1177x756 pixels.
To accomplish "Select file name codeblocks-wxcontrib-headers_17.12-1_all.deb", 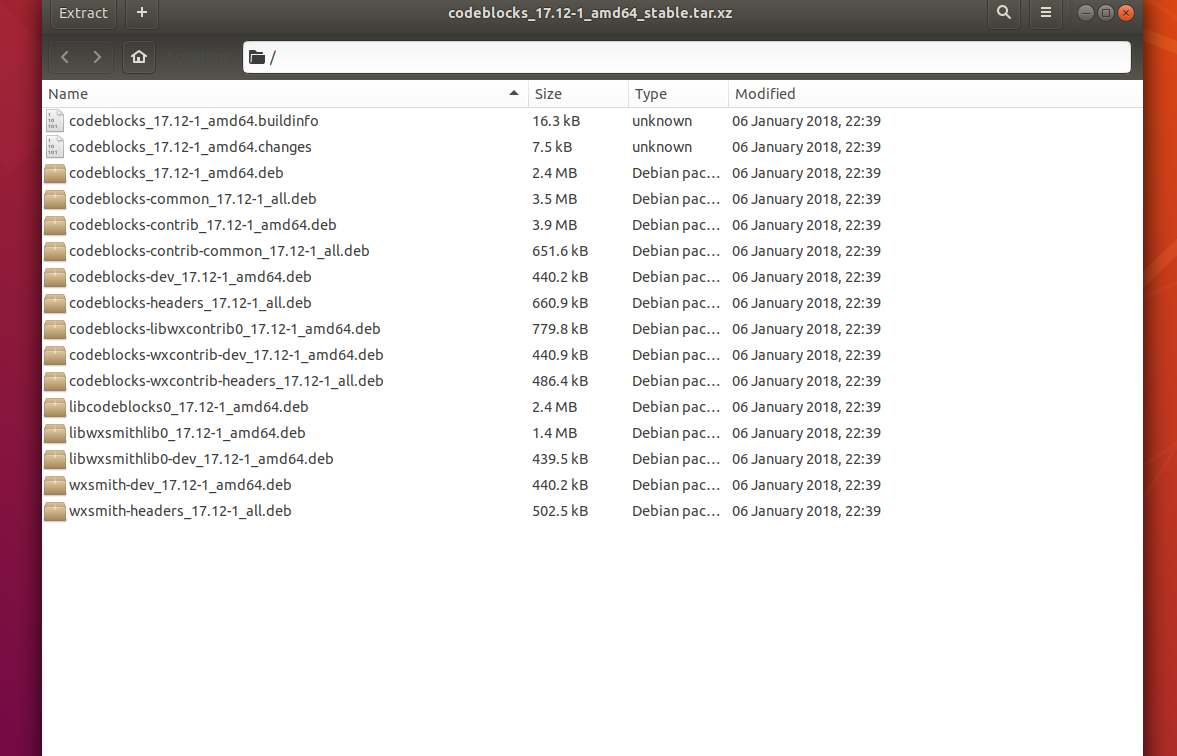I will tap(226, 381).
